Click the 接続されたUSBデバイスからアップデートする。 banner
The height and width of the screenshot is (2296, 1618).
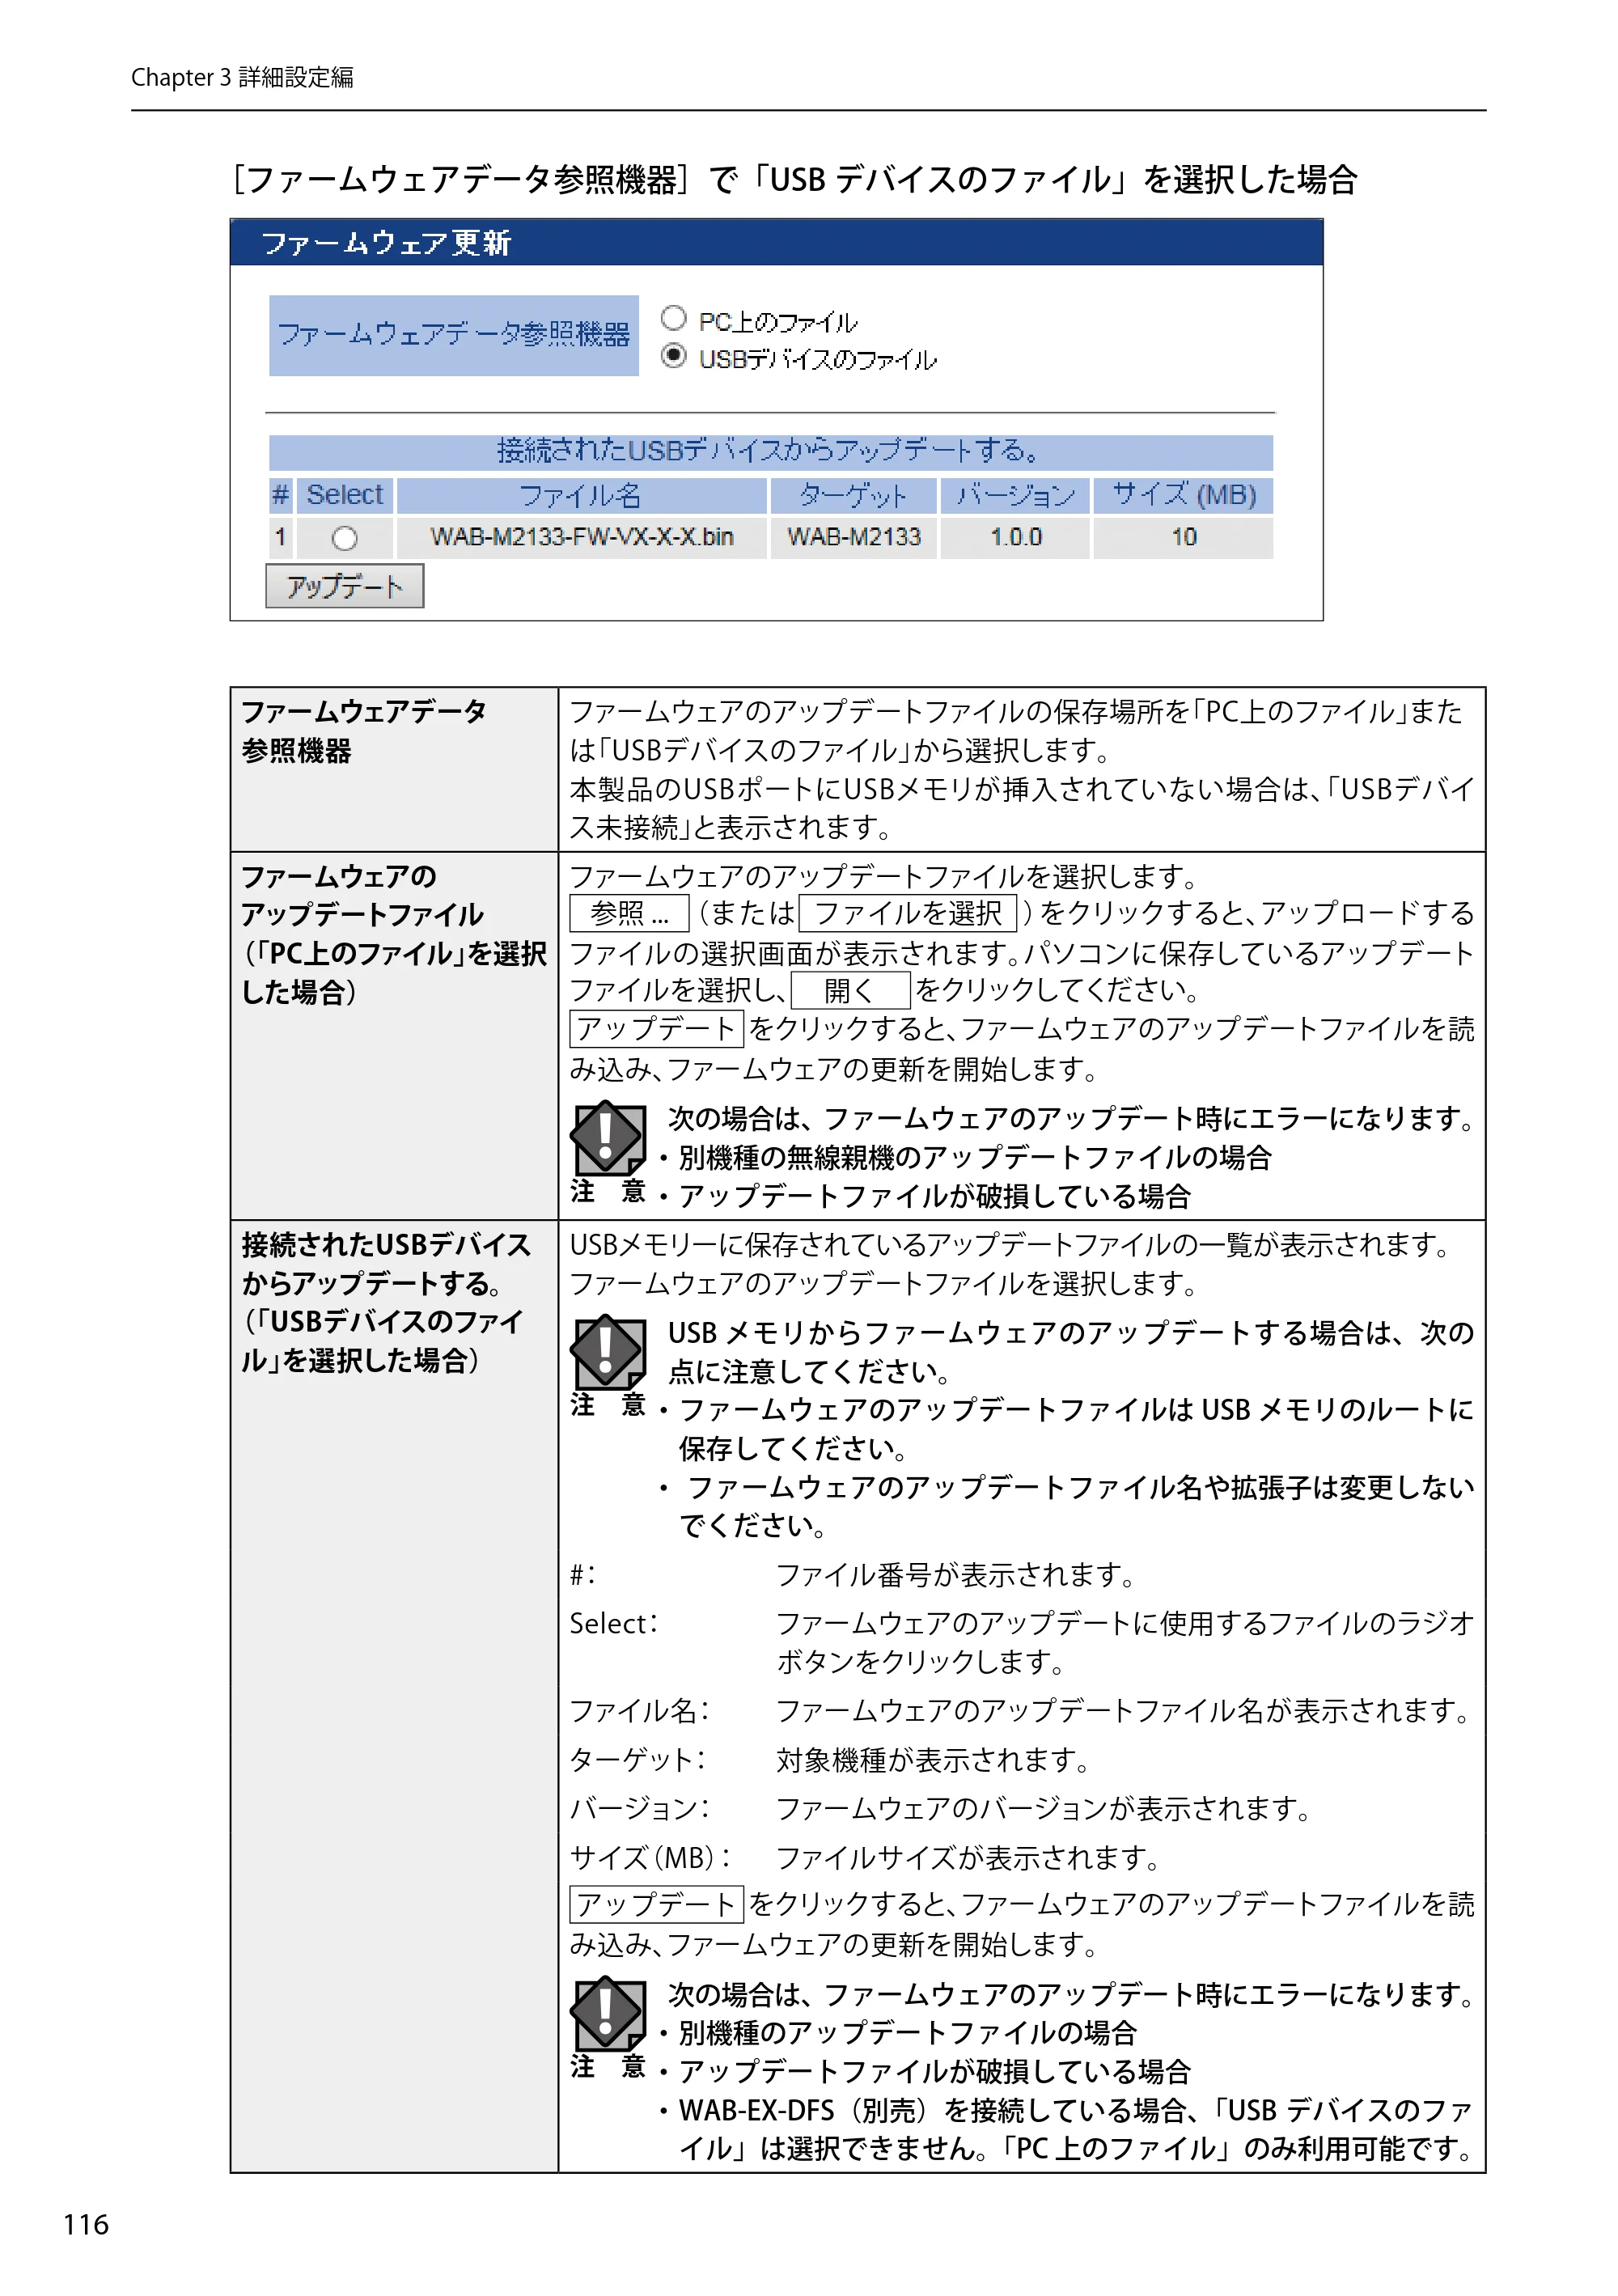770,452
